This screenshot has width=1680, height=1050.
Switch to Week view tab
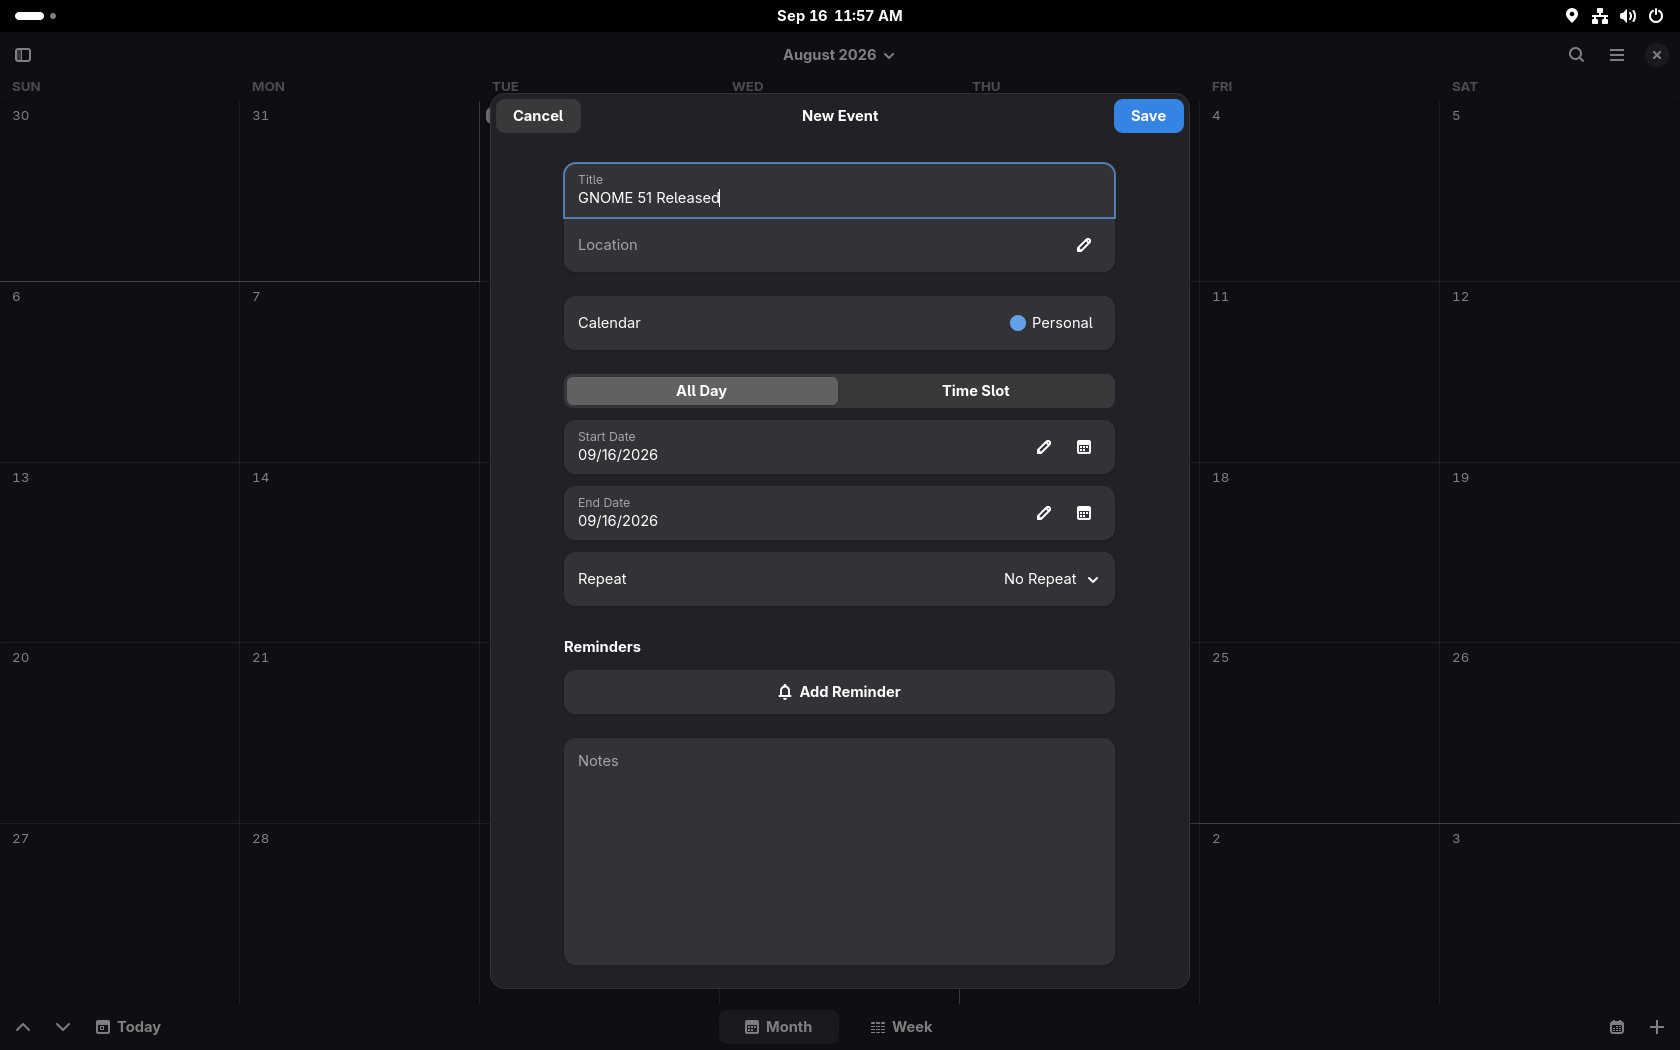901,1027
